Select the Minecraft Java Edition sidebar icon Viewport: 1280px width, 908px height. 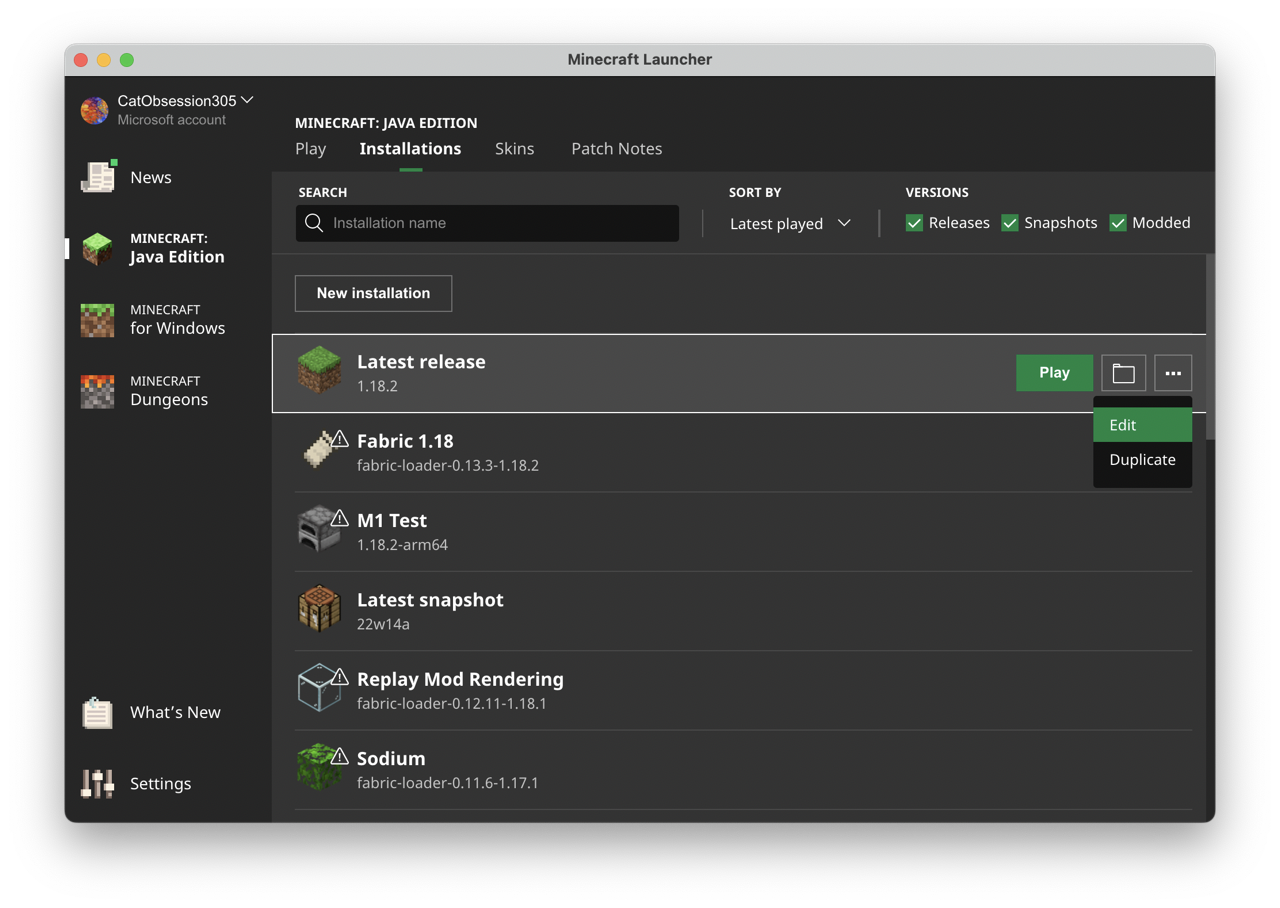point(95,248)
